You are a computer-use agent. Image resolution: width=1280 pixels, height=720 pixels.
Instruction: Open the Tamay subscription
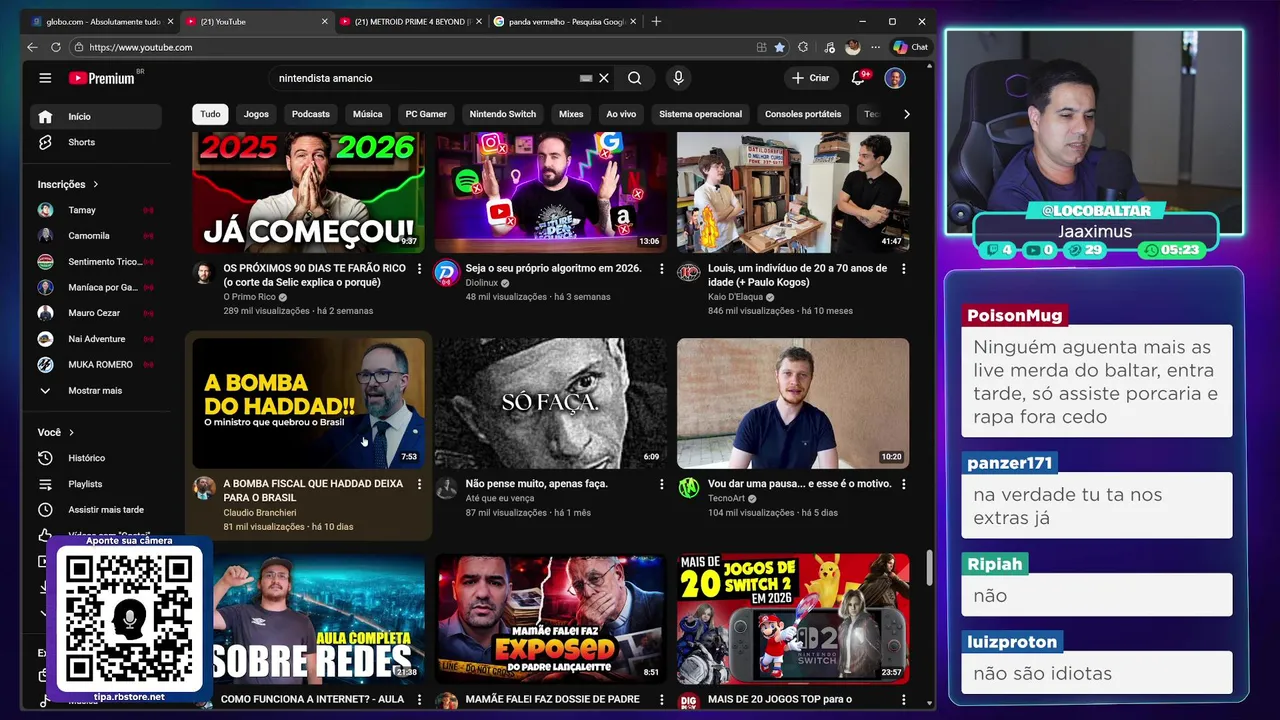click(95, 210)
